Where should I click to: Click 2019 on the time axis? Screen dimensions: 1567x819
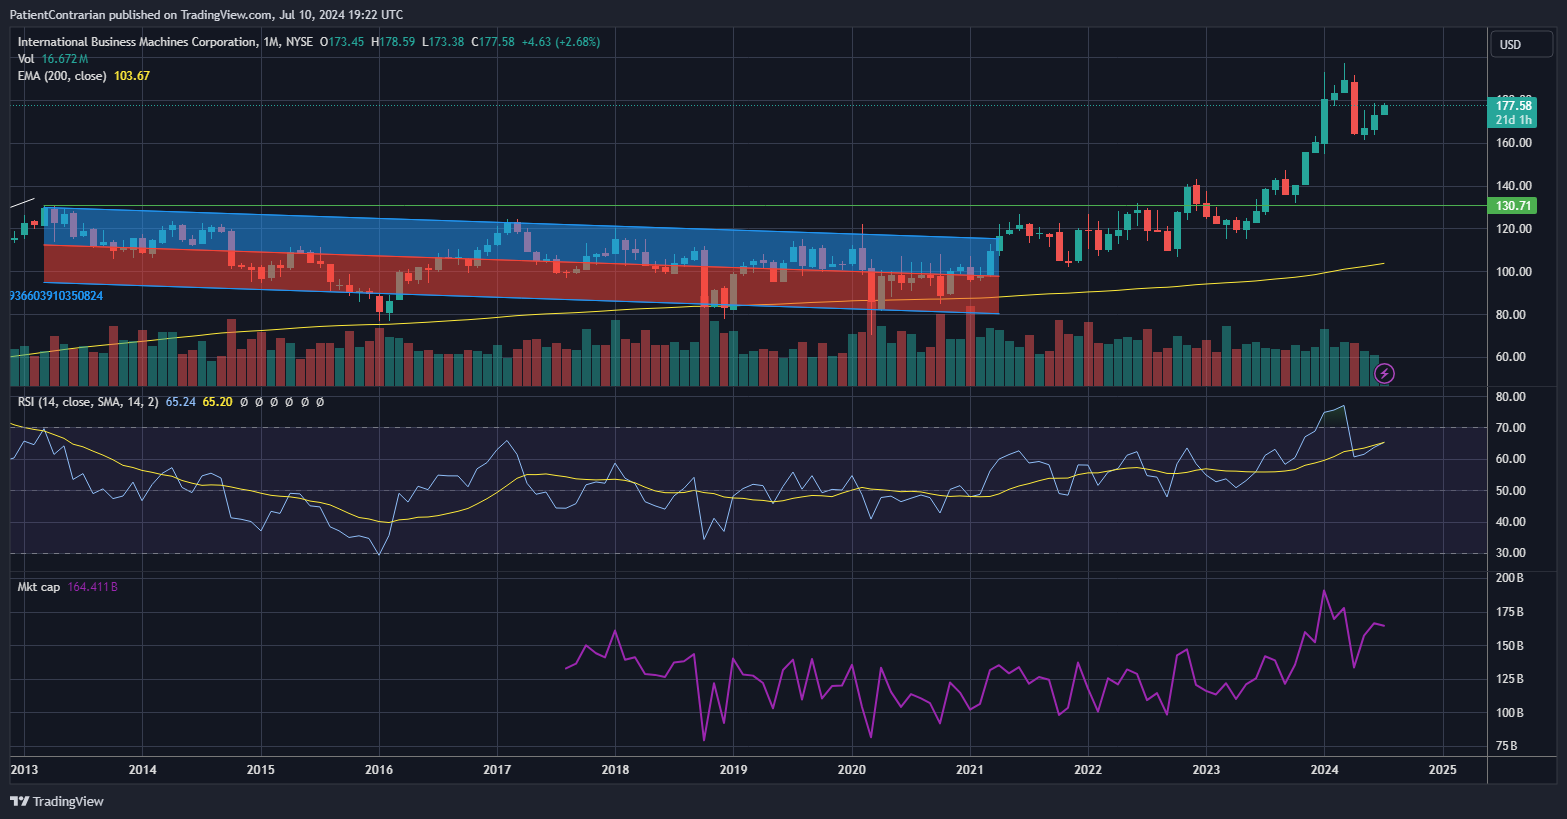coord(733,770)
